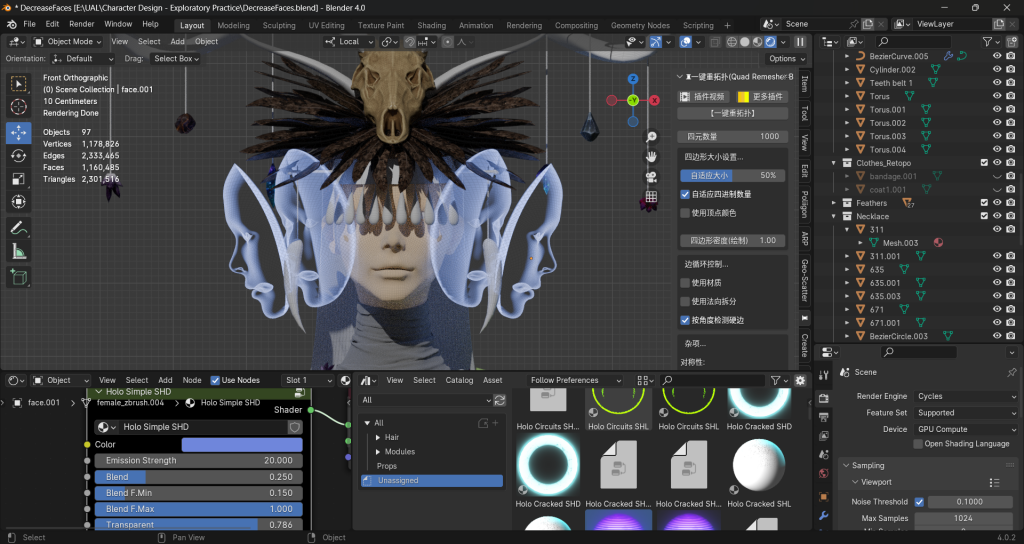Open the Feature Set Supported dropdown
Screen dimensions: 1024x544
tap(965, 413)
